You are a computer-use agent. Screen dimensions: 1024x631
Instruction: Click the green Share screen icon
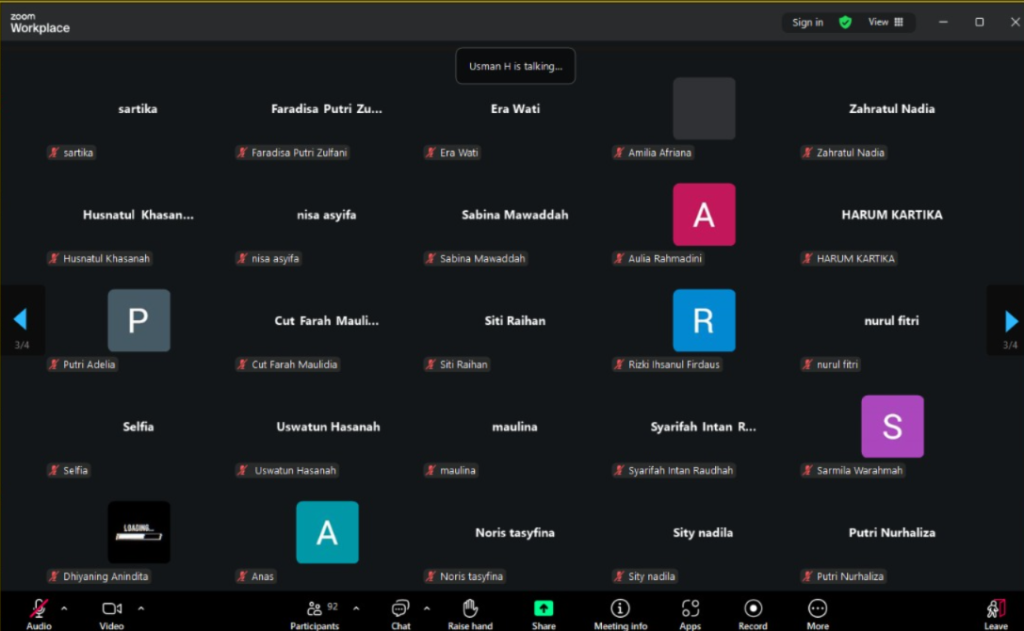543,608
